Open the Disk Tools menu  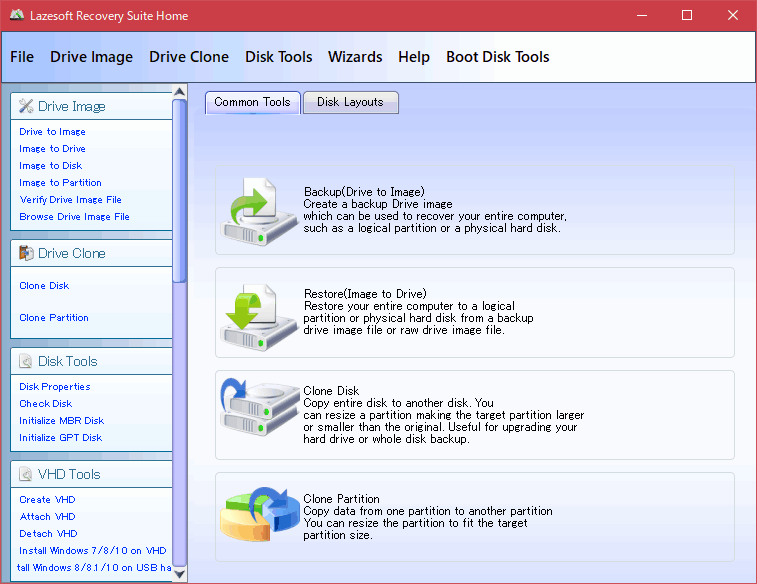[279, 57]
